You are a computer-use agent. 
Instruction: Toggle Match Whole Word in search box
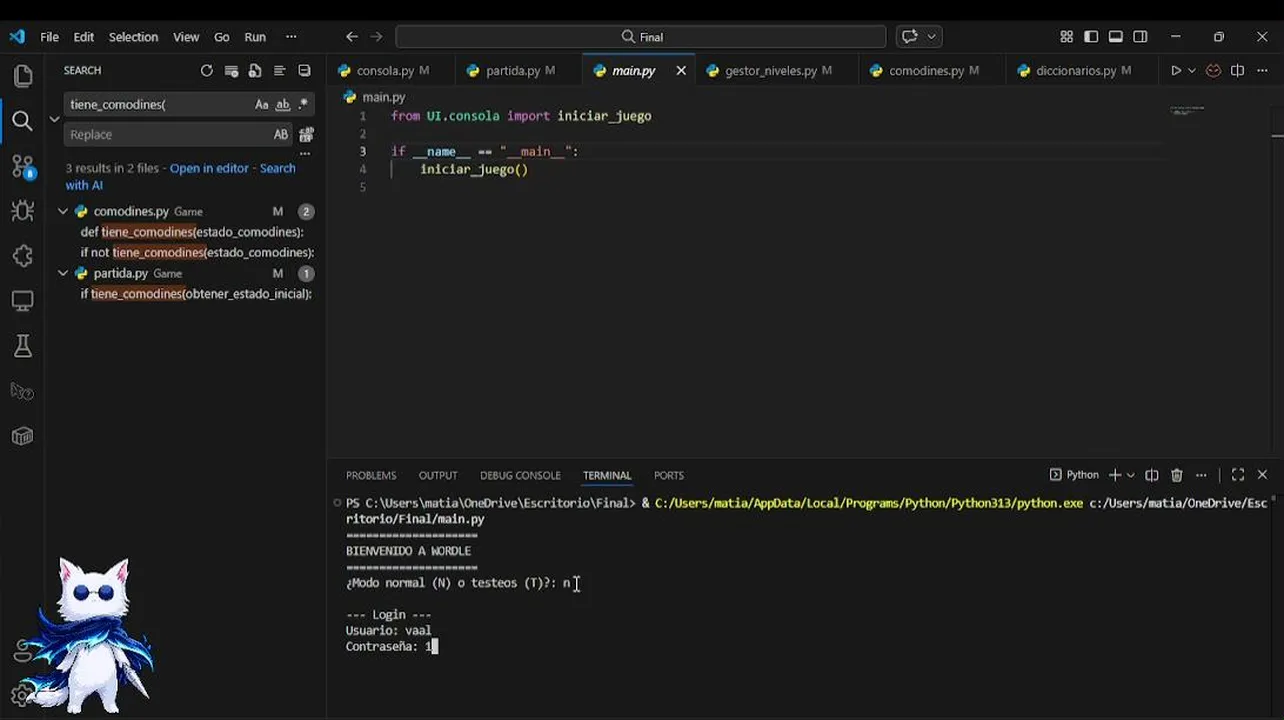point(283,105)
